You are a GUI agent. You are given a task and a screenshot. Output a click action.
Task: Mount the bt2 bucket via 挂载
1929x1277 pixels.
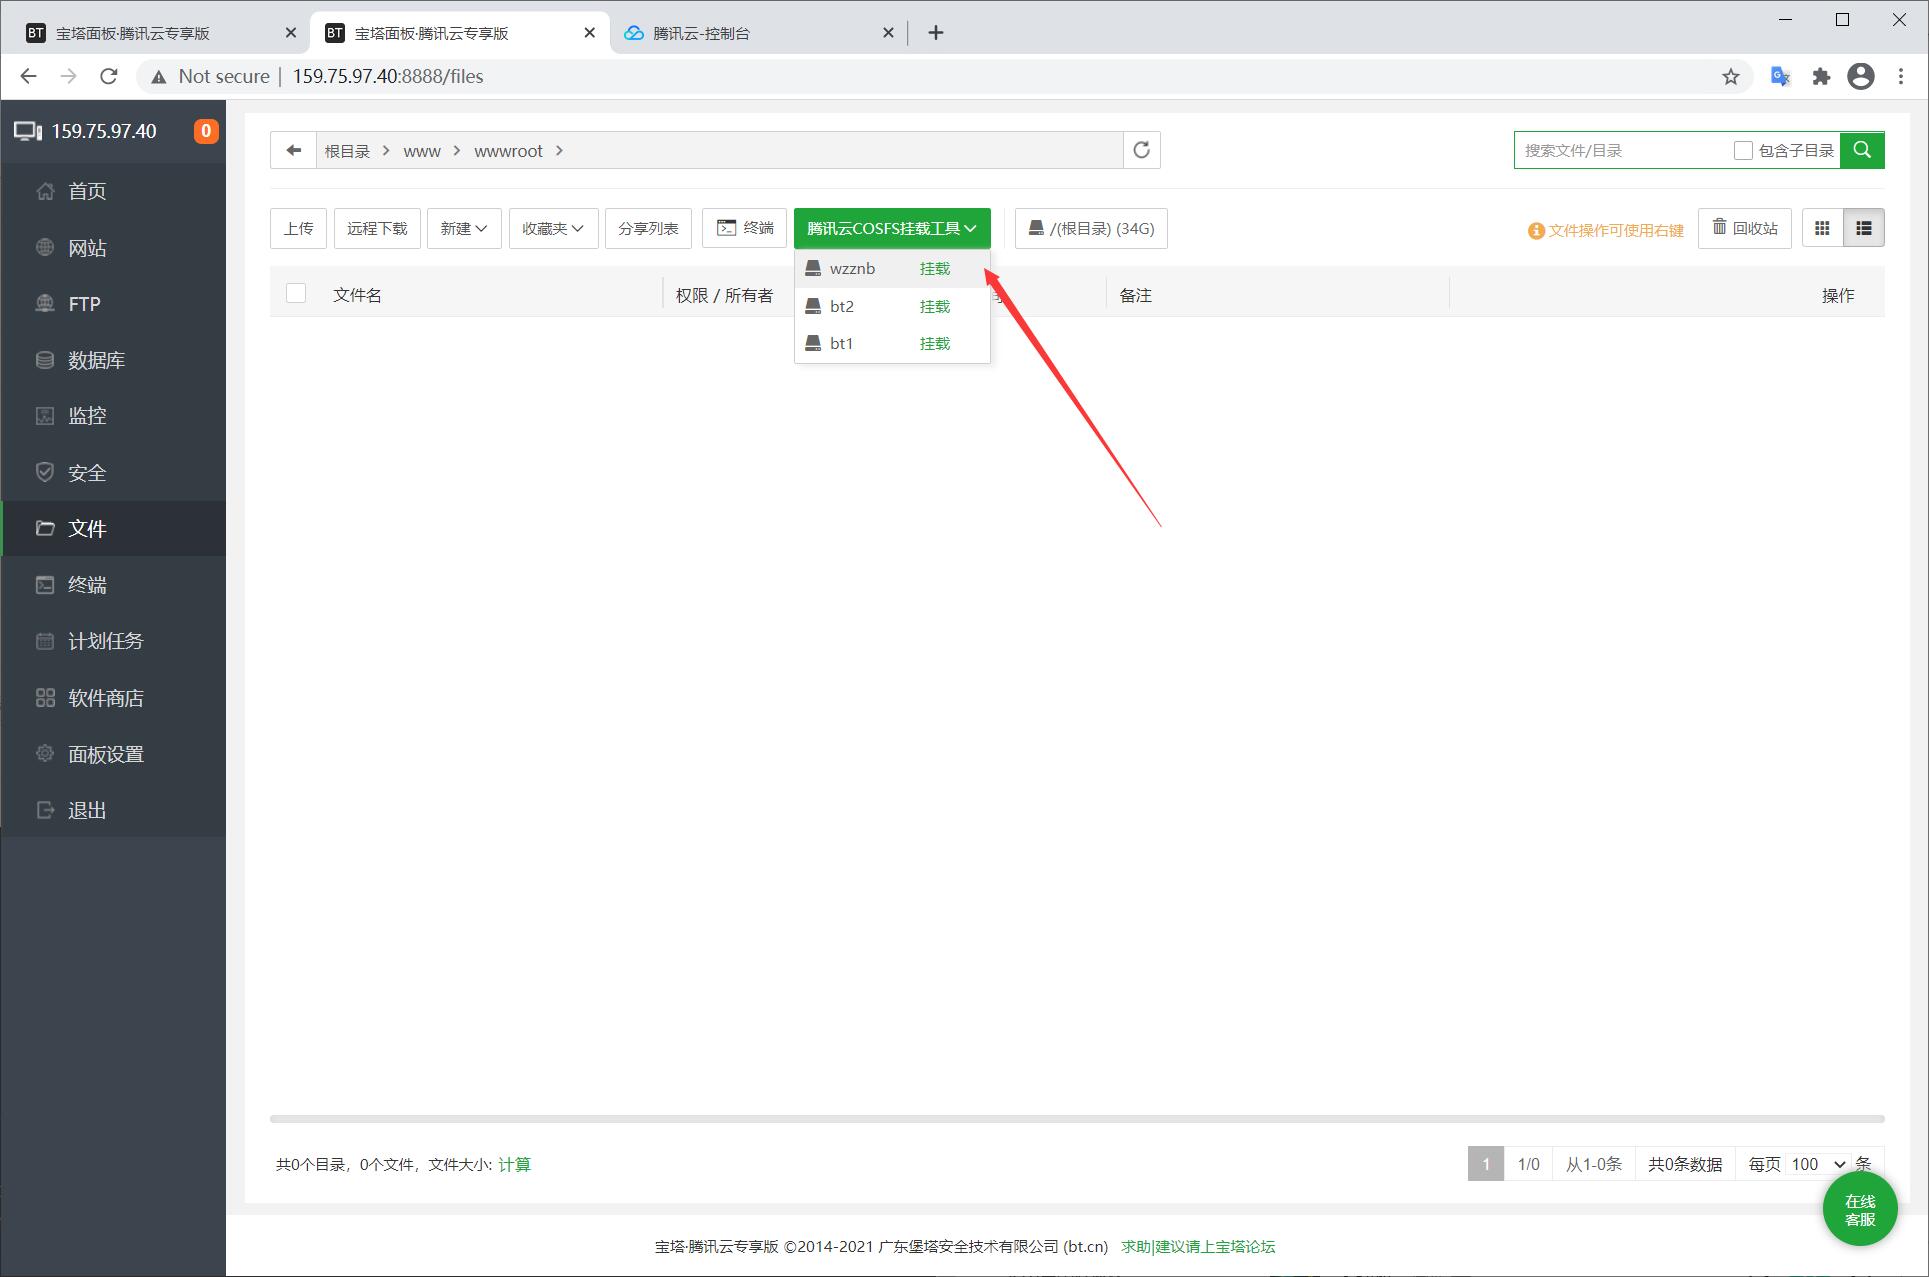935,306
